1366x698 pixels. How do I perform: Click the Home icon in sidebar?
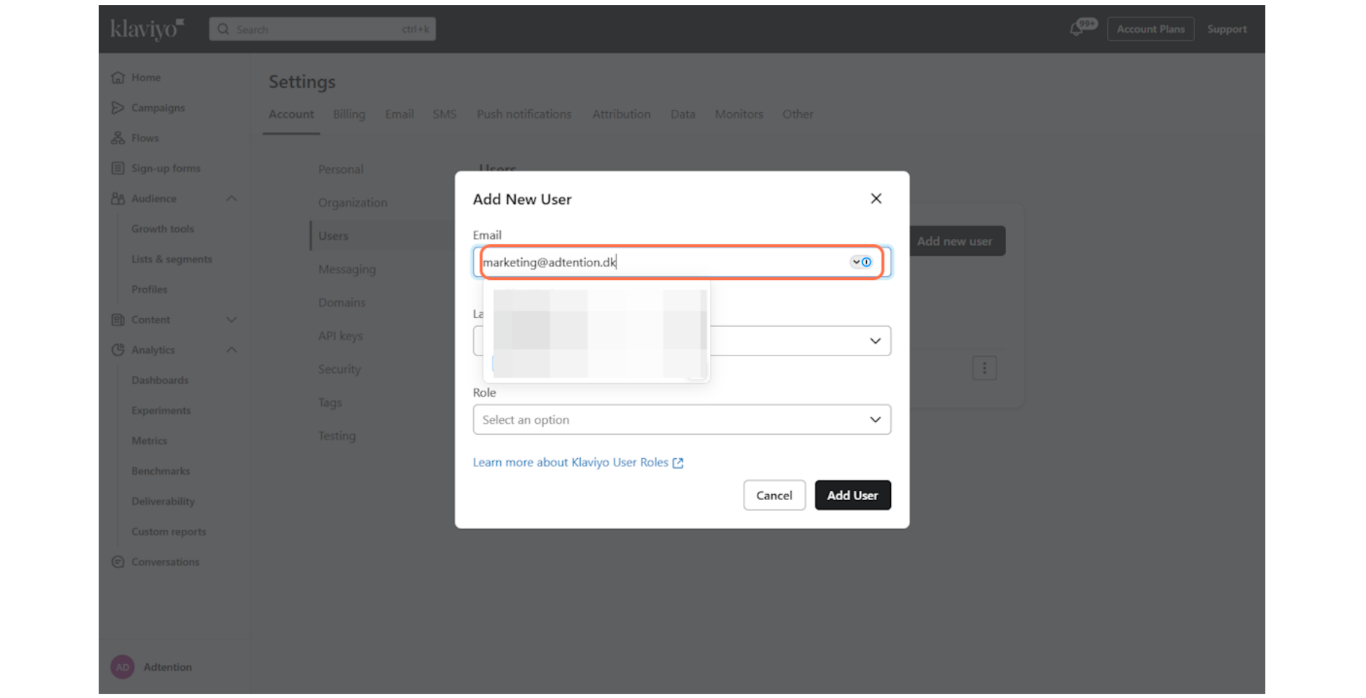coord(118,78)
